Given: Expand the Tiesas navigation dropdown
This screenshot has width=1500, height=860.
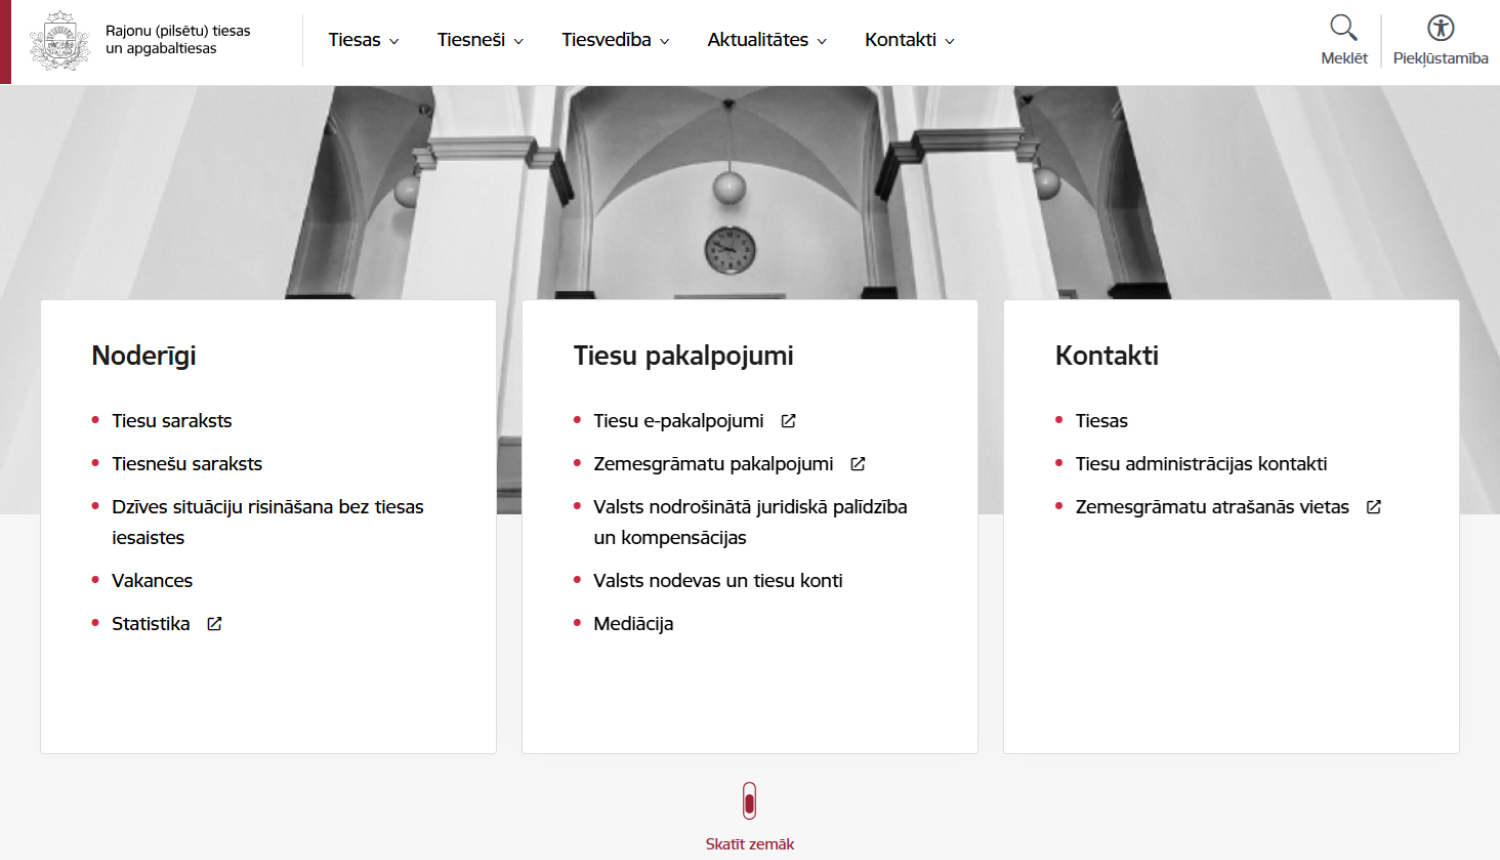Looking at the screenshot, I should coord(363,39).
